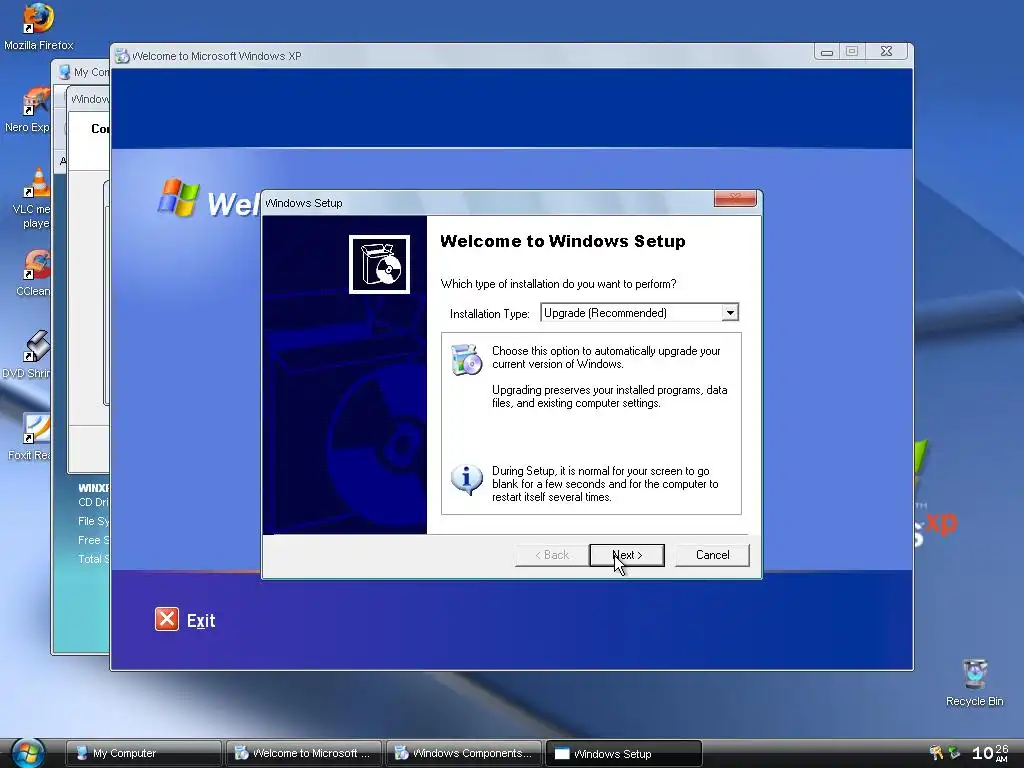This screenshot has width=1024, height=768.
Task: Switch to My Computer in taskbar
Action: [x=144, y=753]
